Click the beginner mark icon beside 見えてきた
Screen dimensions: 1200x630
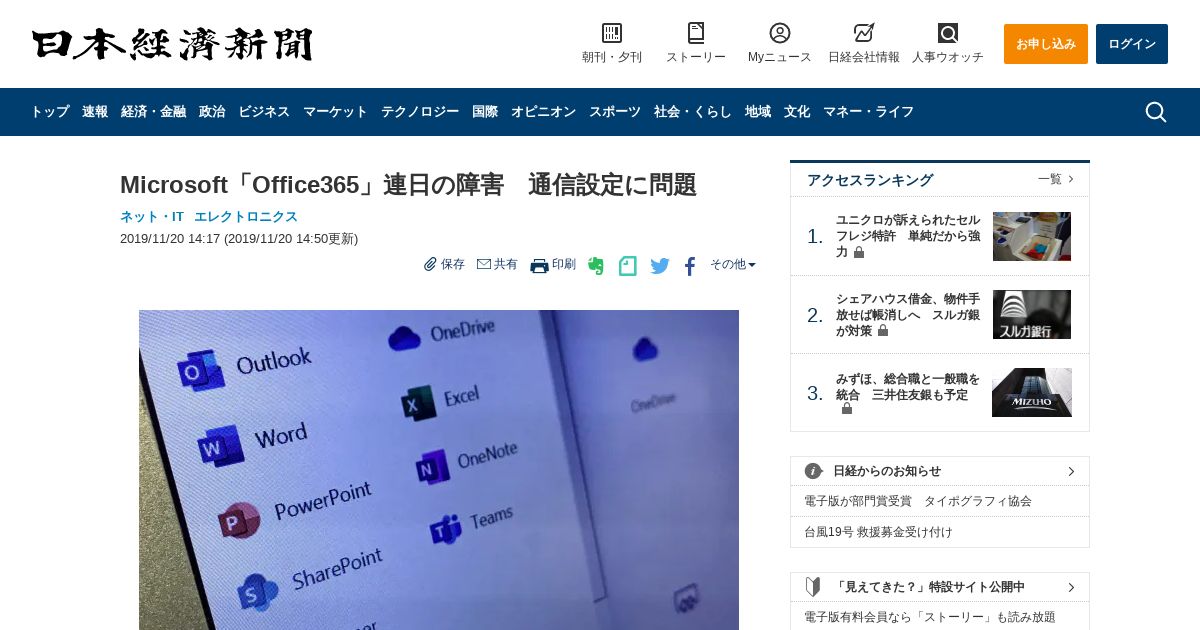(x=814, y=587)
